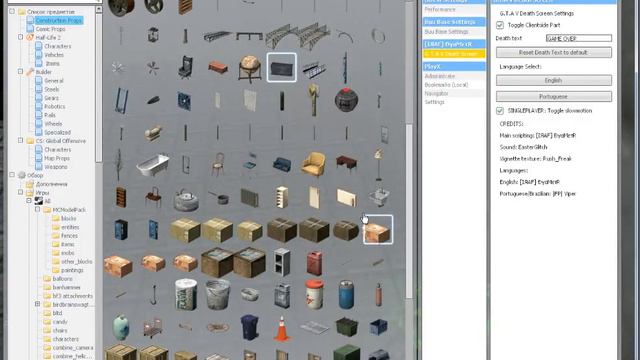Open the Performance settings entry
This screenshot has width=640, height=360.
tap(454, 9)
